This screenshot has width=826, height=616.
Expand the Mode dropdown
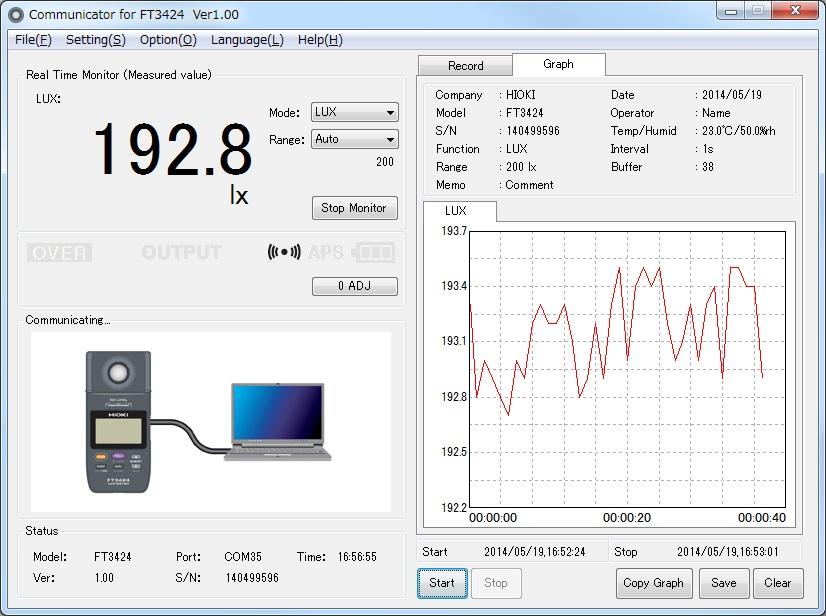pos(355,112)
